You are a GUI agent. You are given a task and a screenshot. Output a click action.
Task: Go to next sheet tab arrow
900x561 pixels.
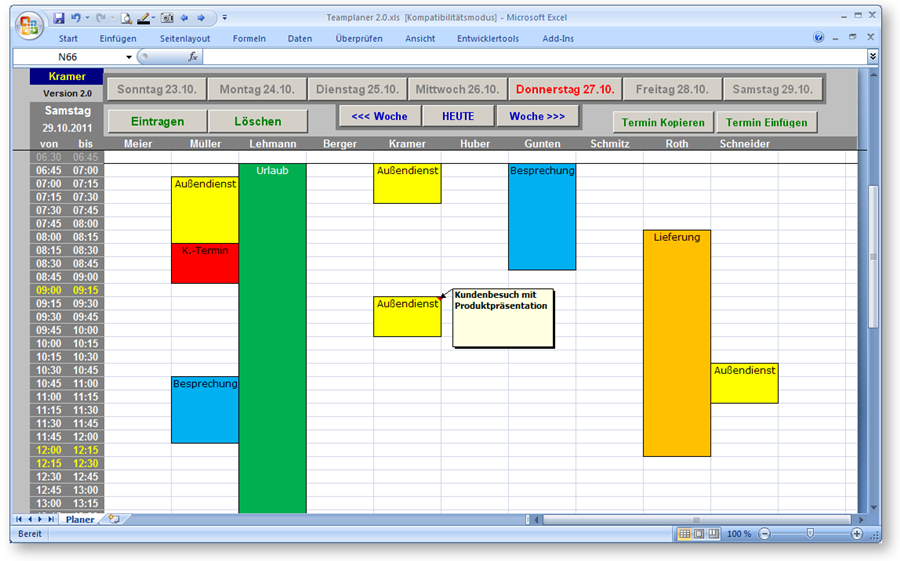pos(40,519)
